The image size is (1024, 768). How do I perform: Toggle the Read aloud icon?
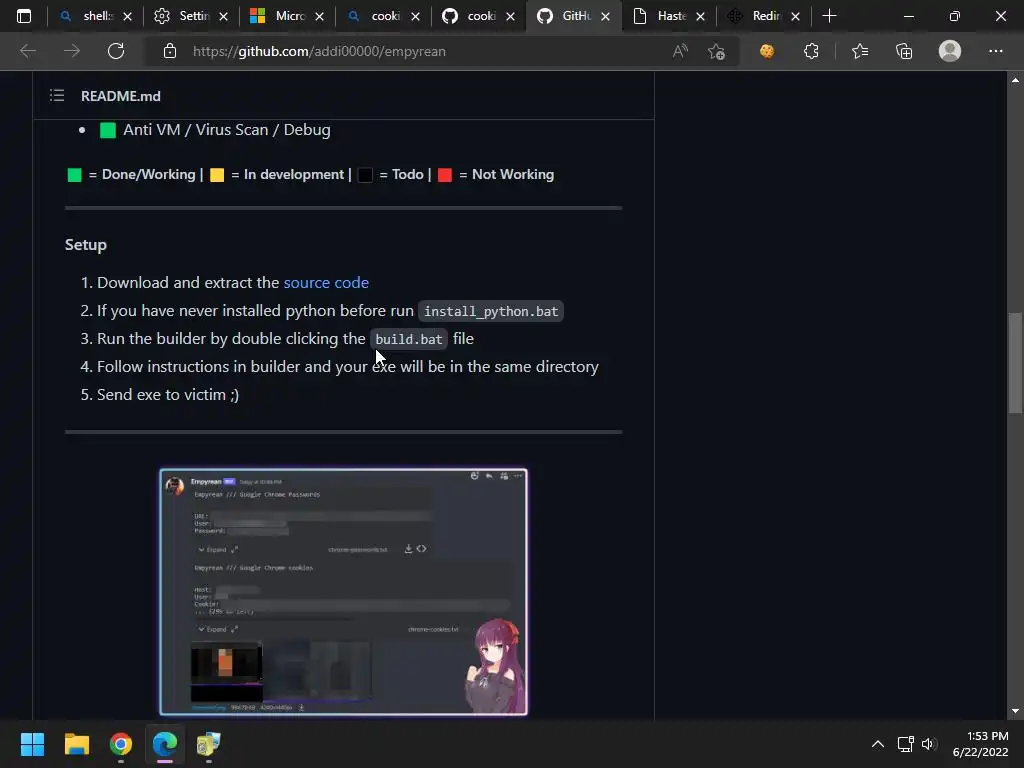(680, 51)
